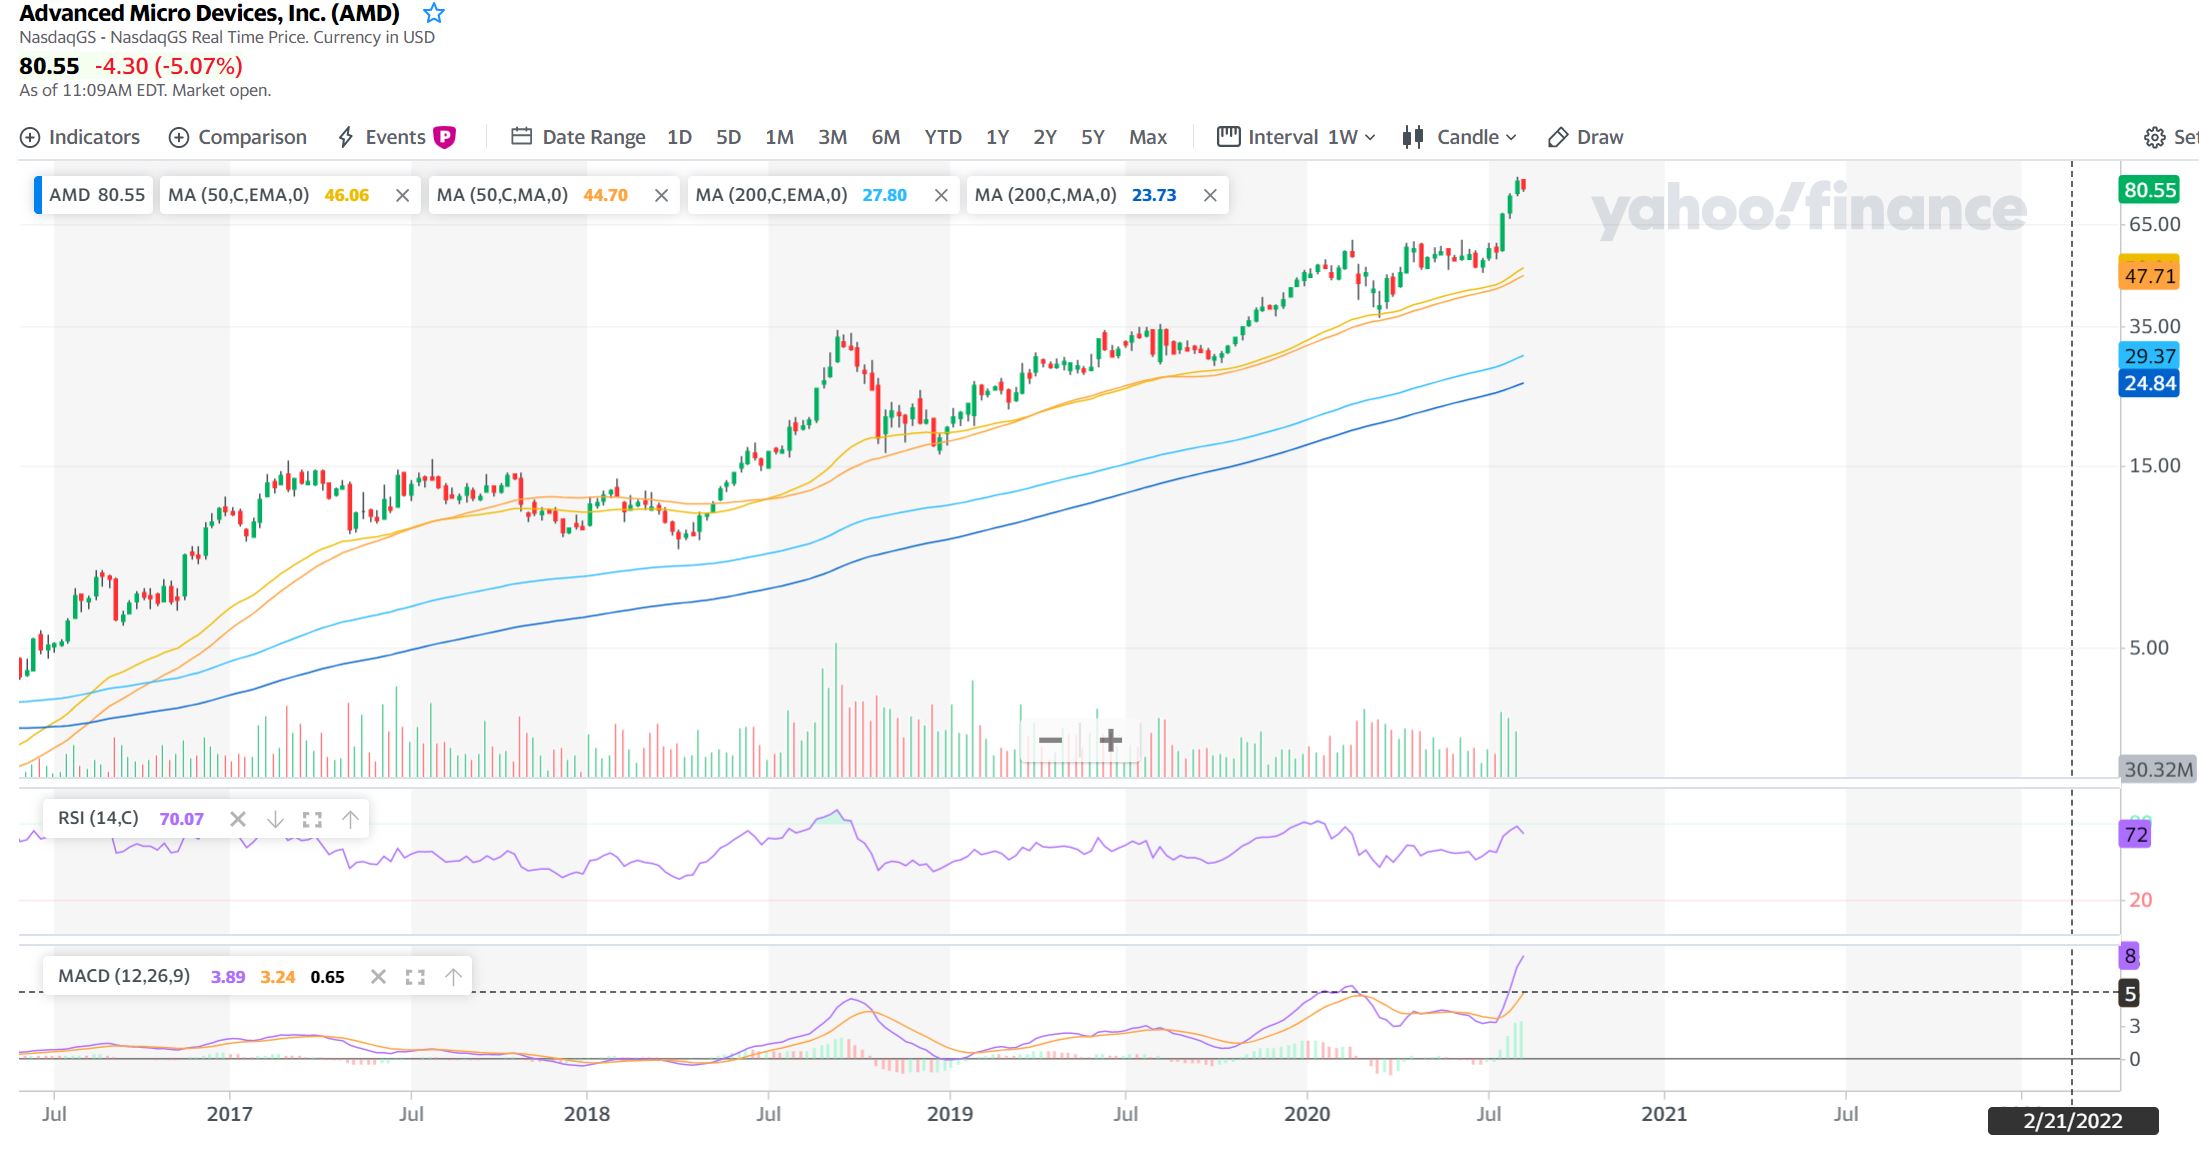Zoom in chart with plus button
Screen dimensions: 2199x1156
pyautogui.click(x=1110, y=740)
